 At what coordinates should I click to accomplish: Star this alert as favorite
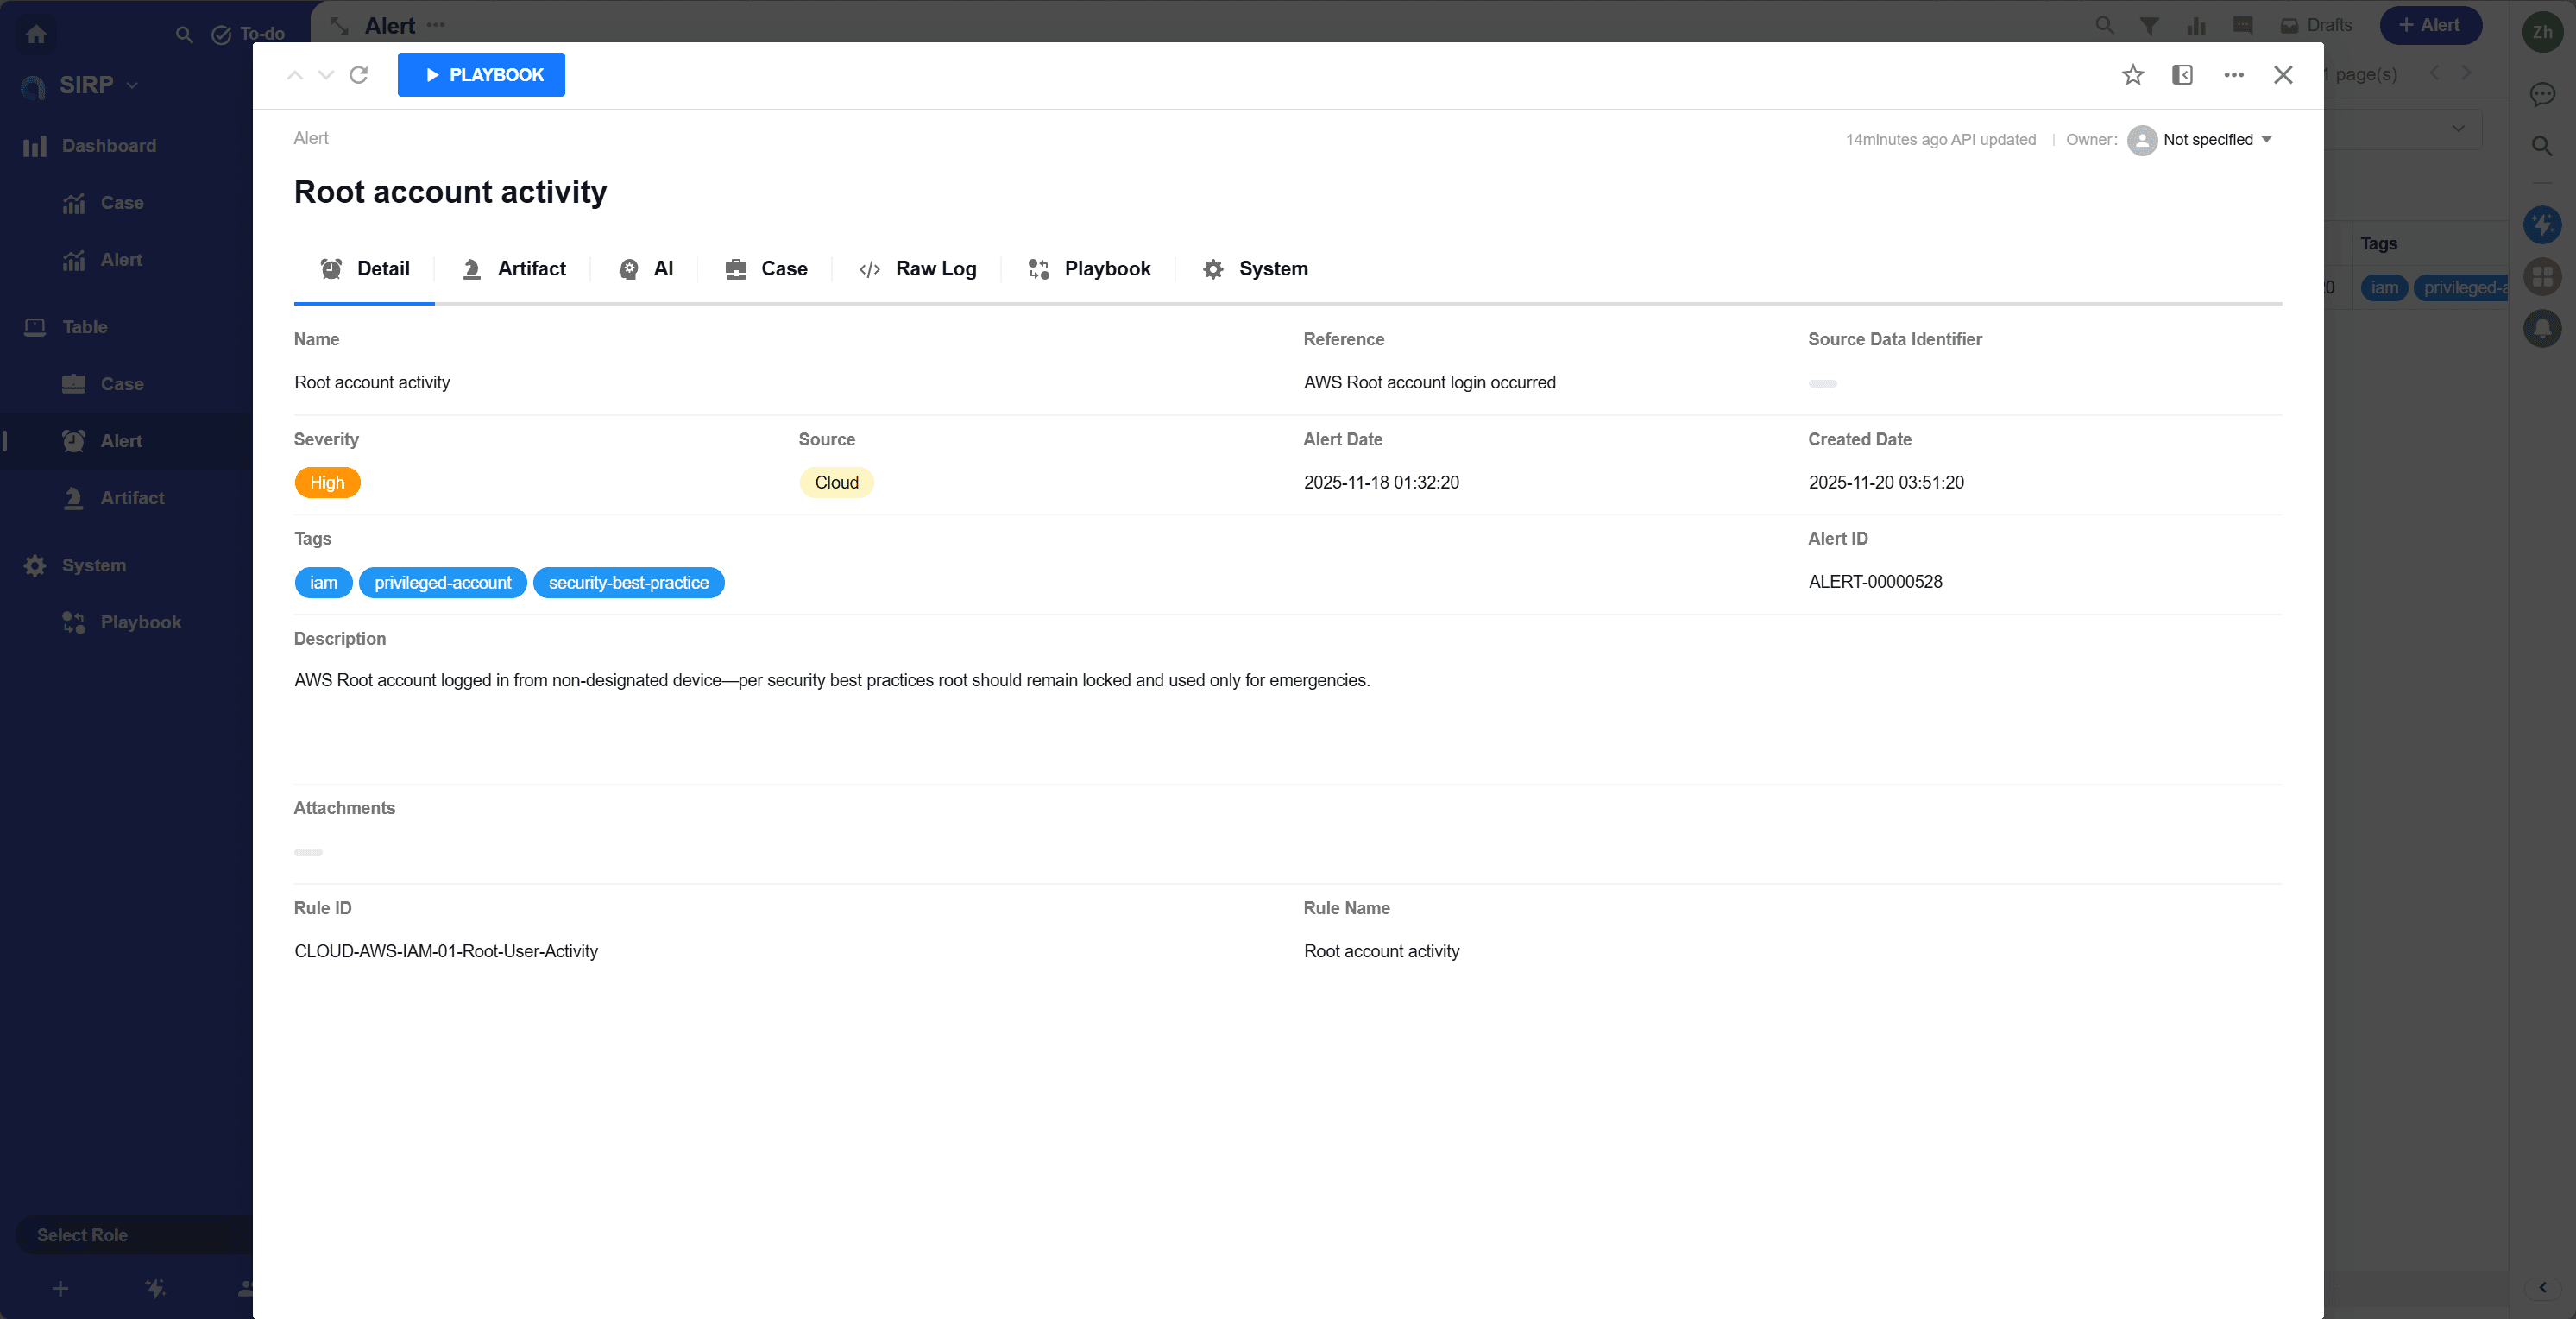[x=2132, y=75]
